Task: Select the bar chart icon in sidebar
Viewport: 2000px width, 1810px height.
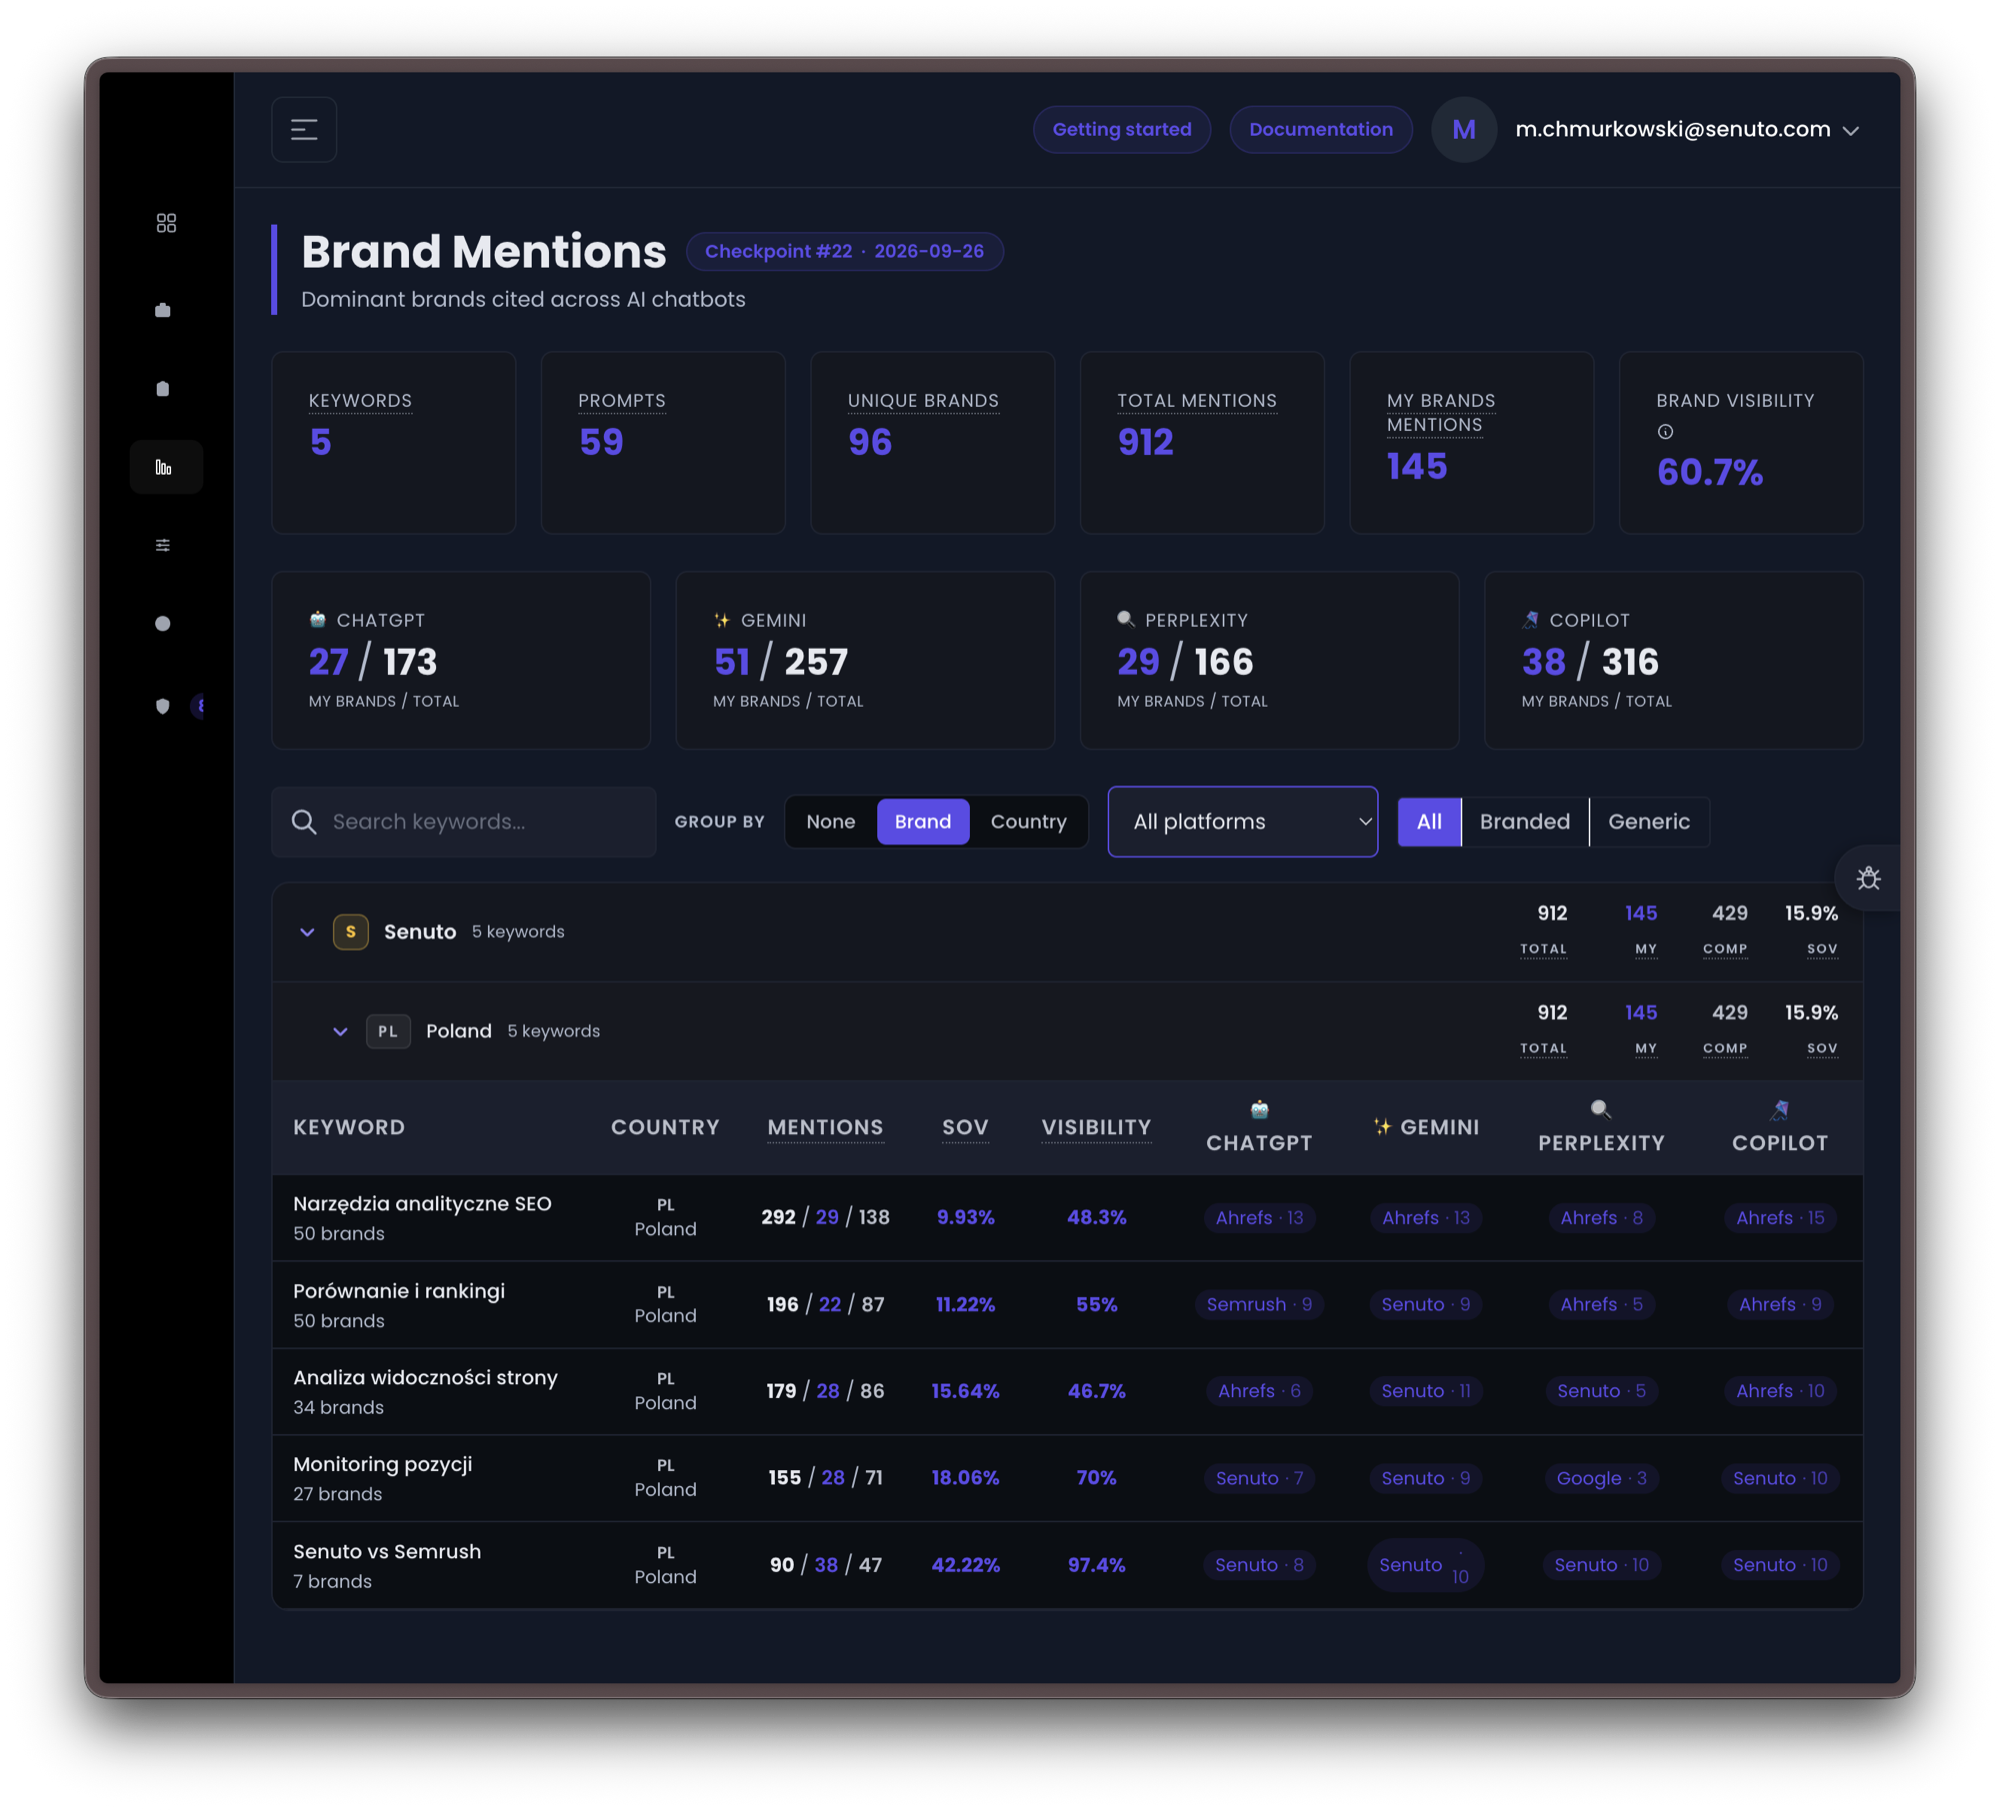Action: (164, 467)
